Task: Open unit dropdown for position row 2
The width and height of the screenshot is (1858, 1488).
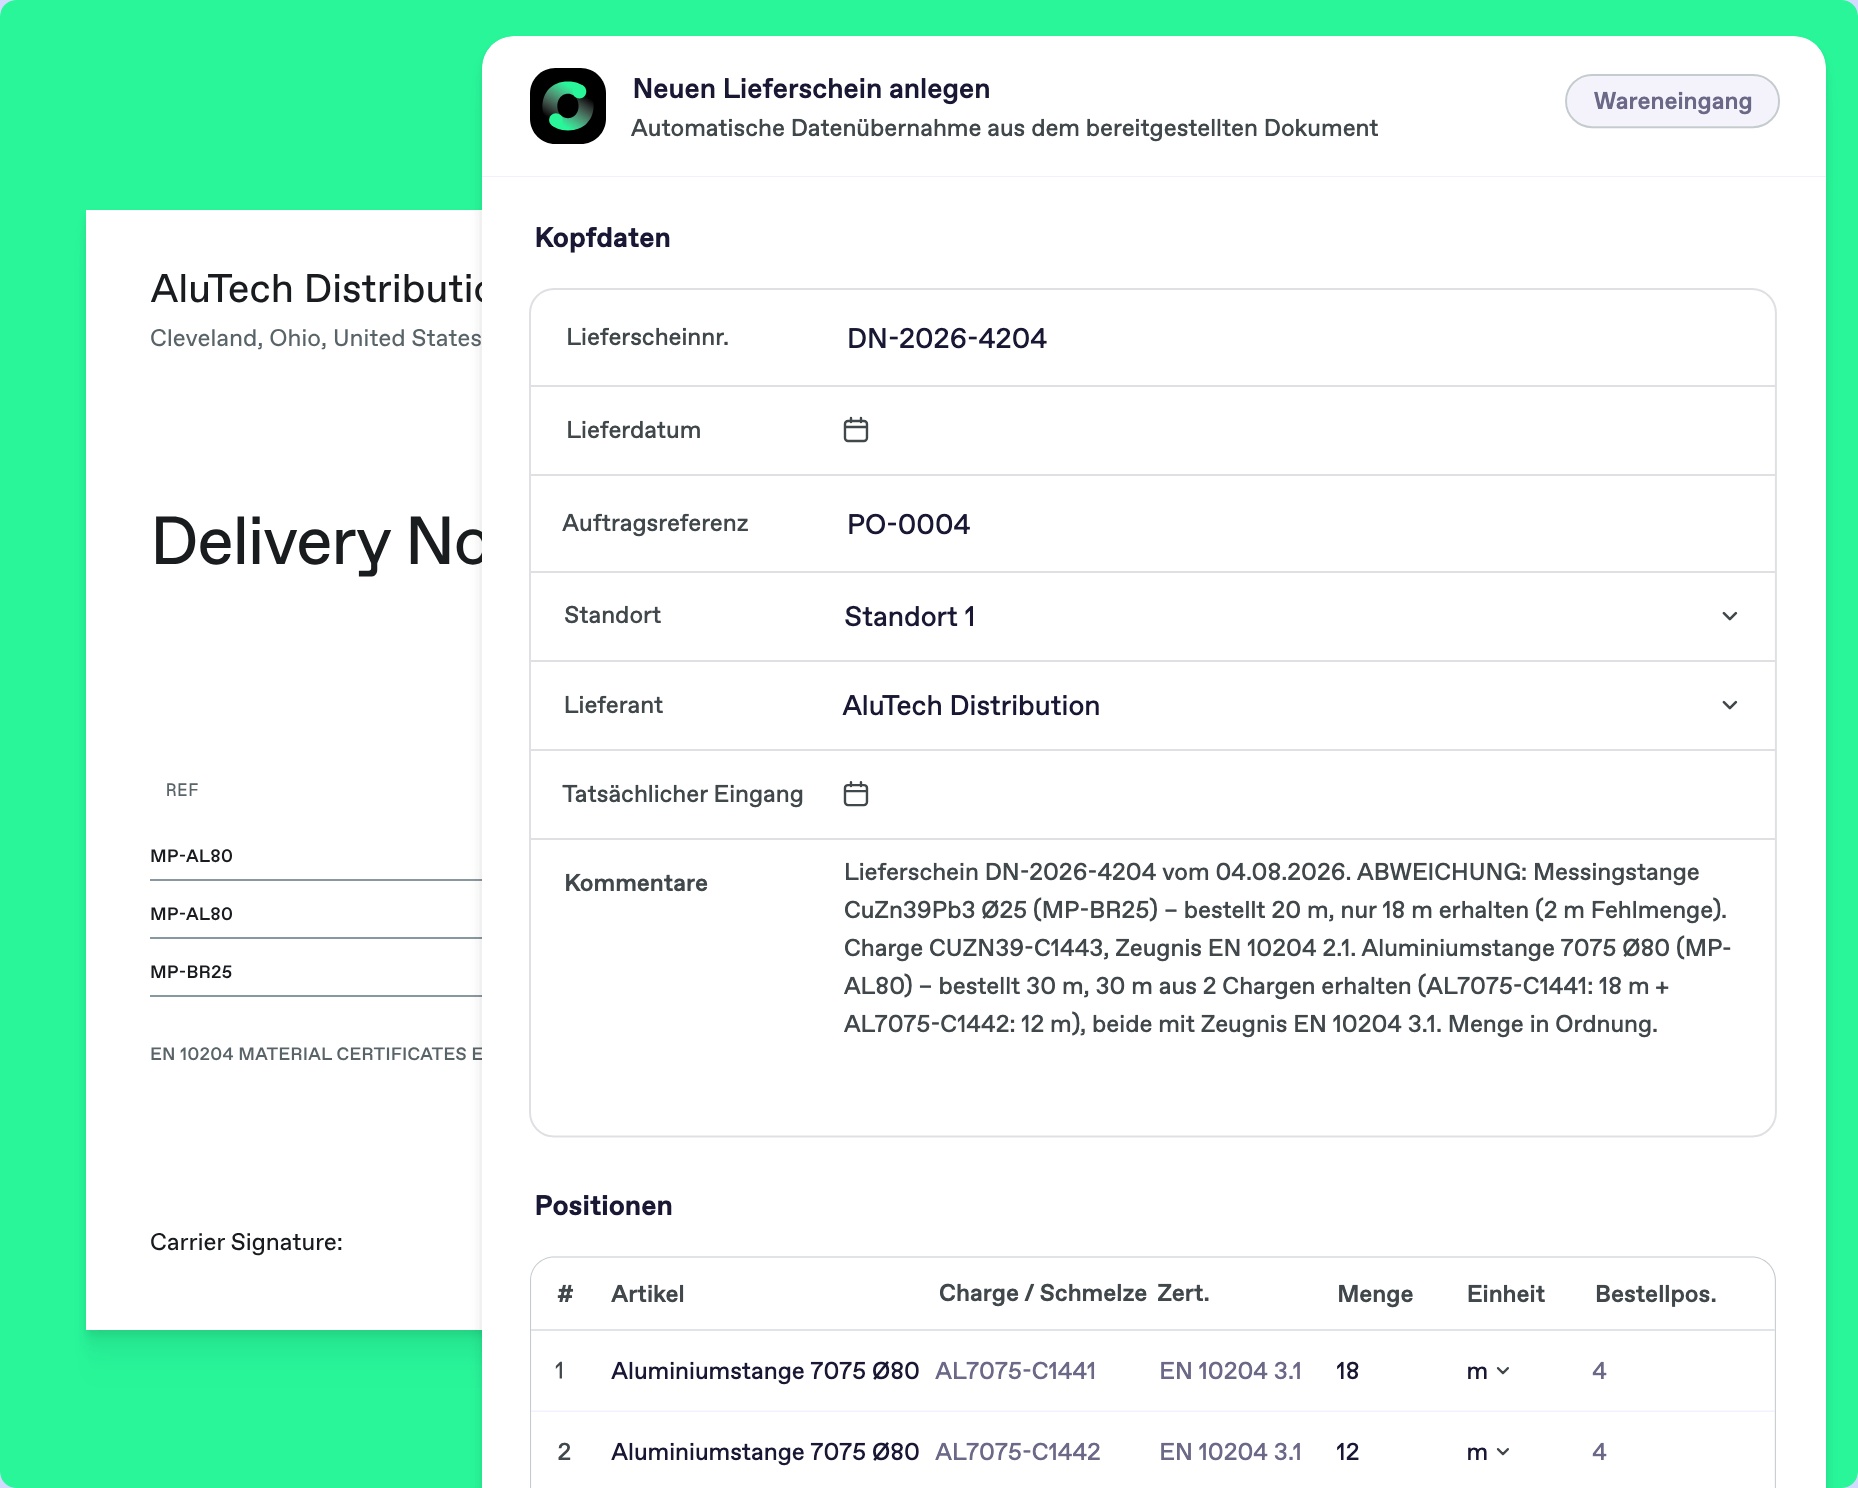Action: coord(1488,1452)
